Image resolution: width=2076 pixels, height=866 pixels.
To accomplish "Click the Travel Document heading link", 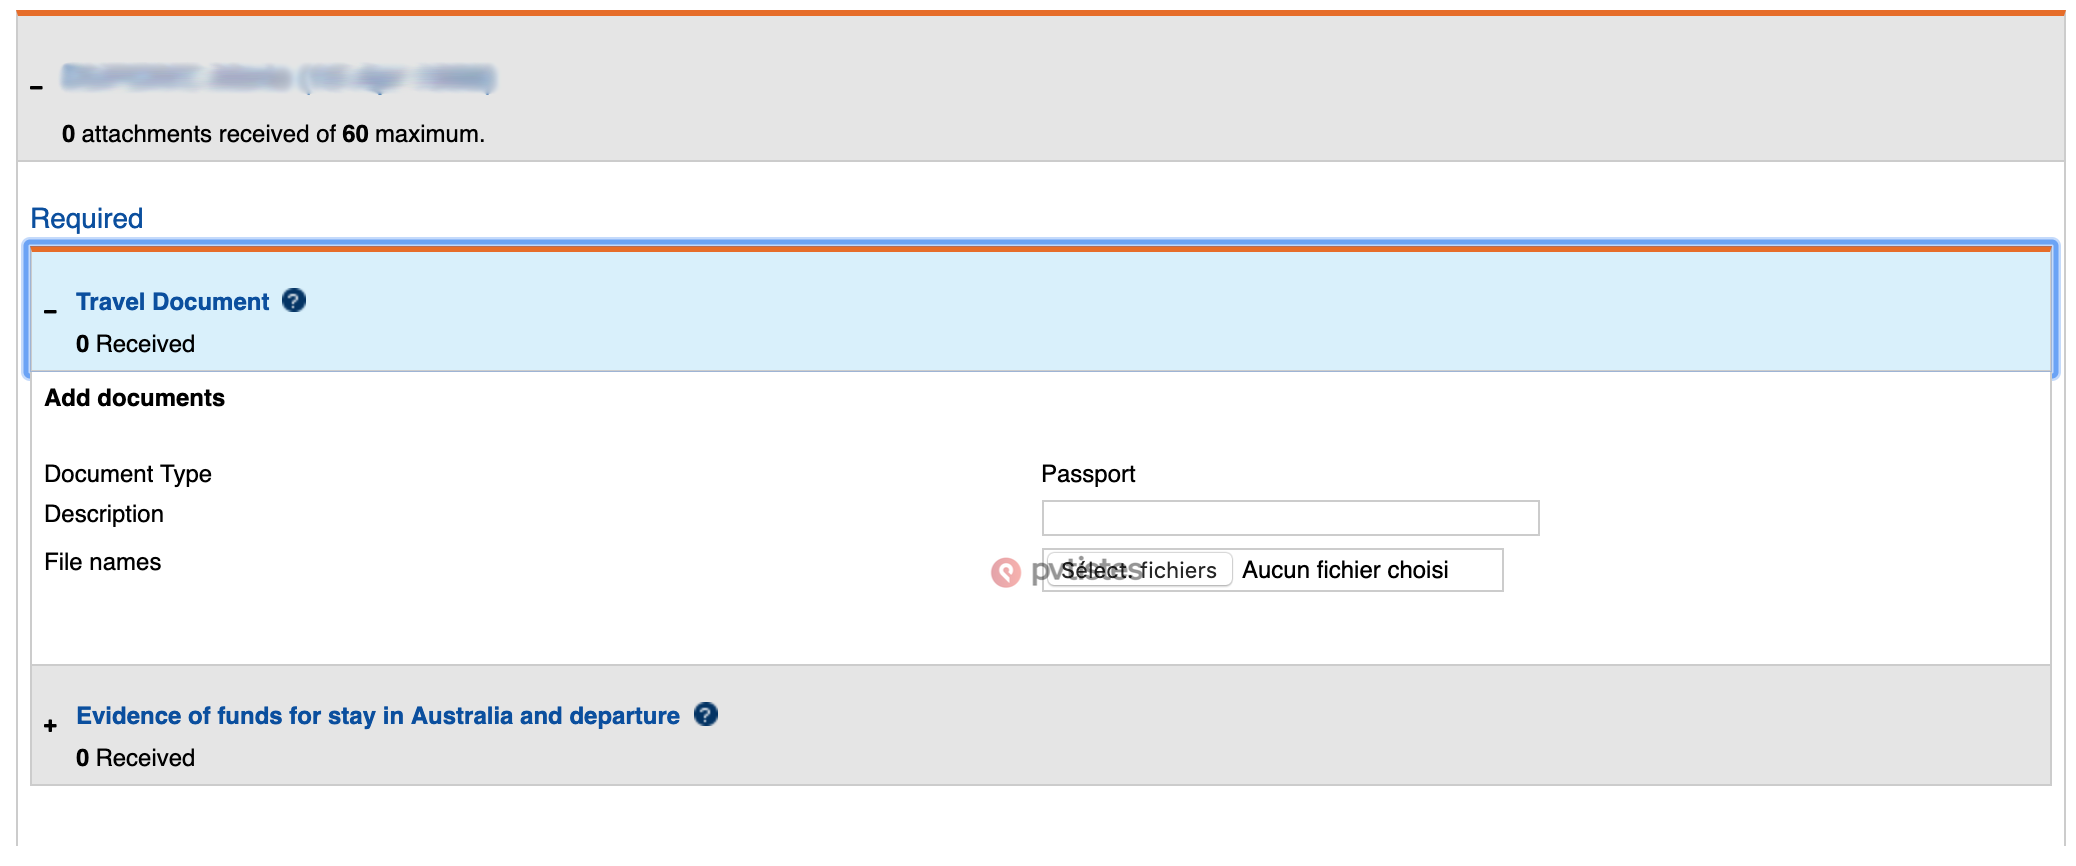I will (x=172, y=302).
